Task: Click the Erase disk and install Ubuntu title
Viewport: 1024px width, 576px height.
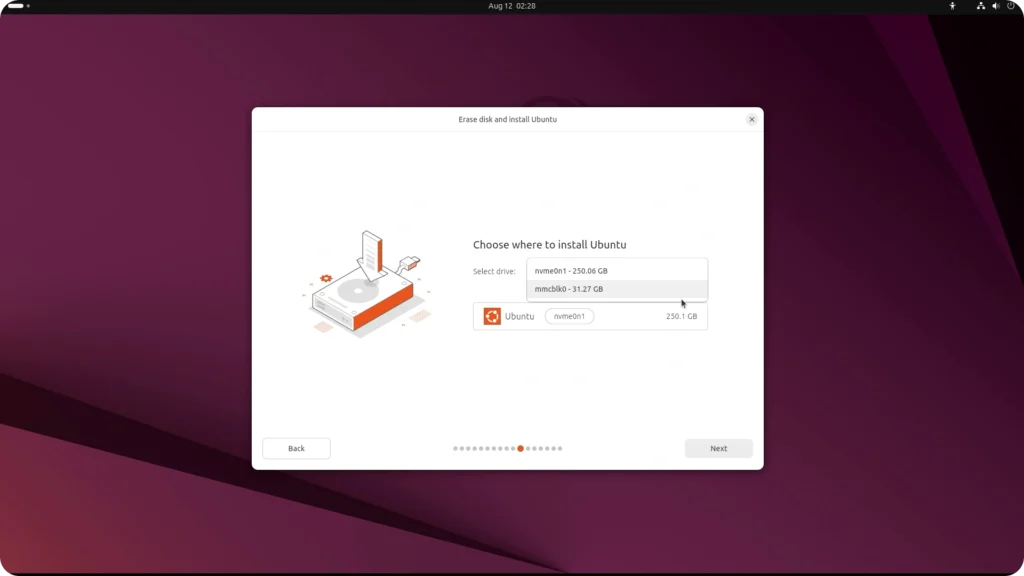Action: click(x=507, y=120)
